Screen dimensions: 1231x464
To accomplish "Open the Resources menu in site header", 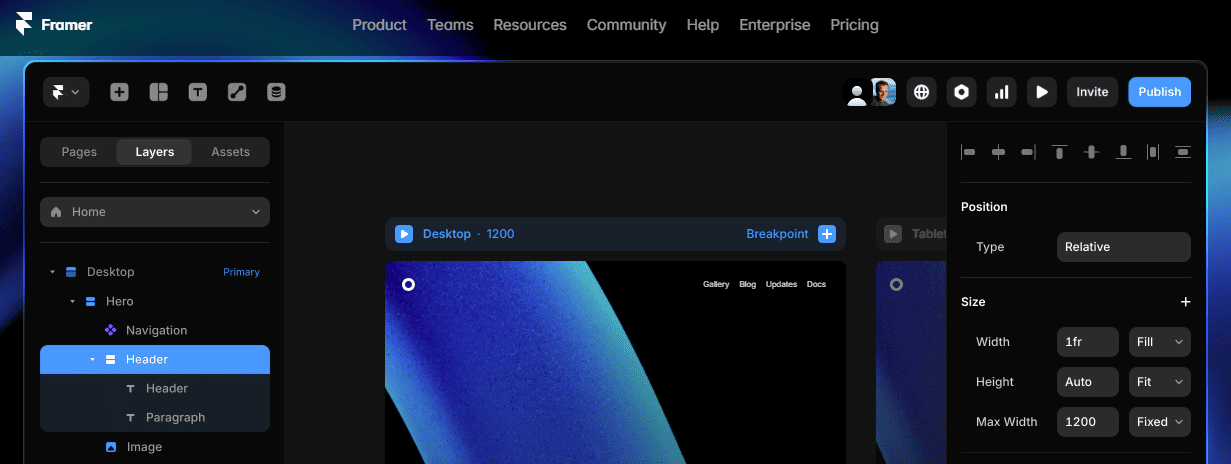I will 530,25.
